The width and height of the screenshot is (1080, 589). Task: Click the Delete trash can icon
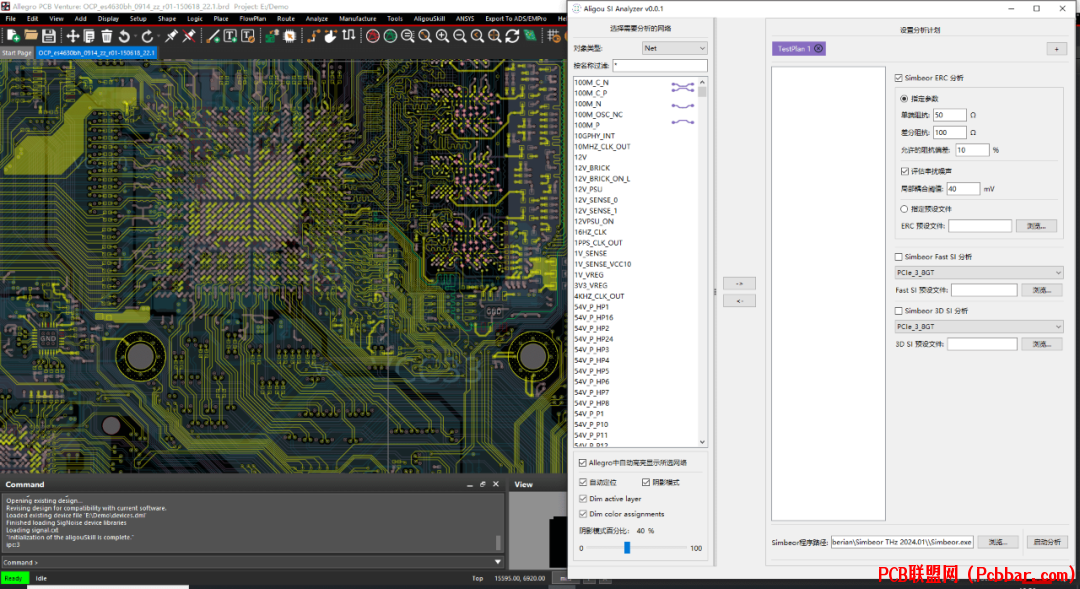click(x=107, y=36)
